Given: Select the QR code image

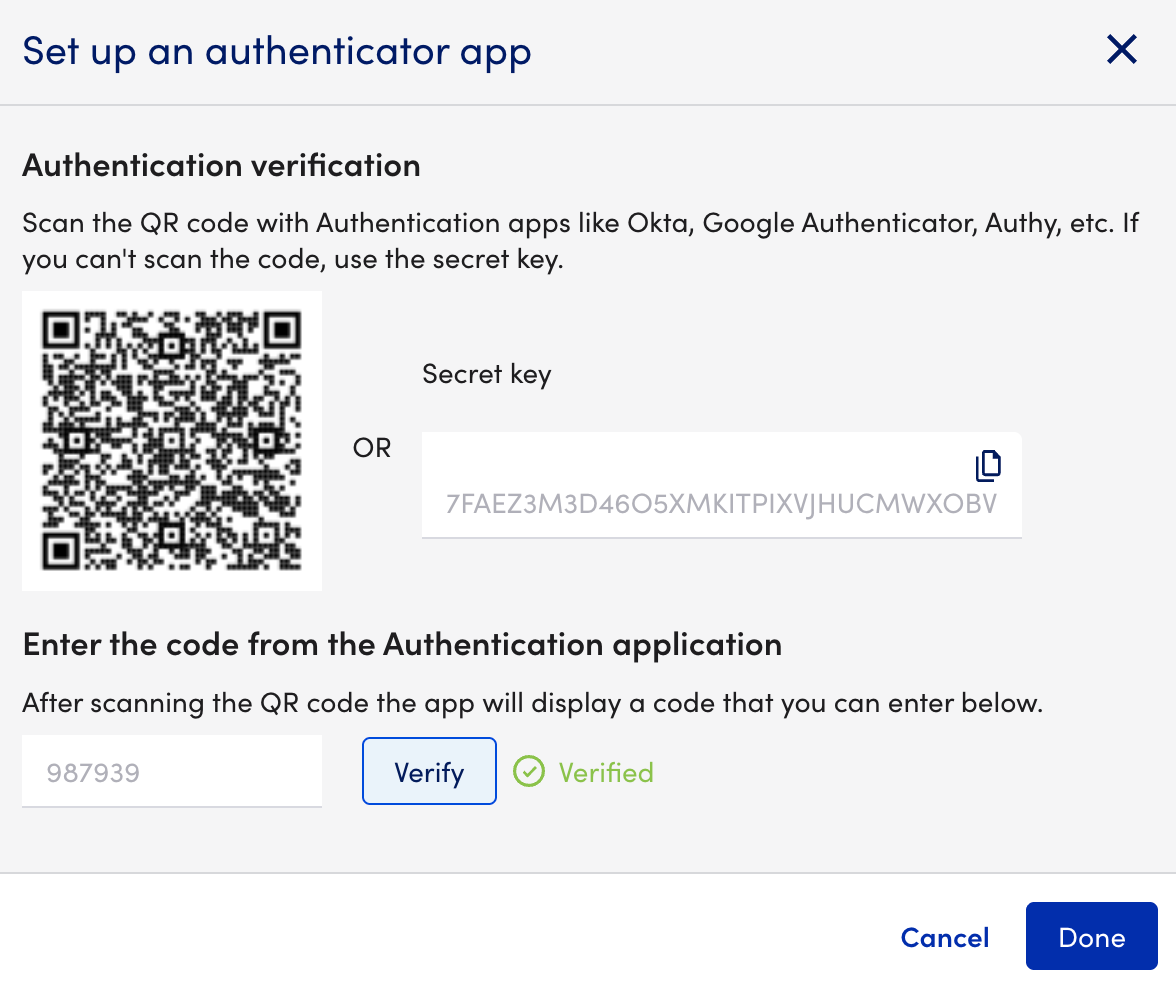Looking at the screenshot, I should pos(171,440).
